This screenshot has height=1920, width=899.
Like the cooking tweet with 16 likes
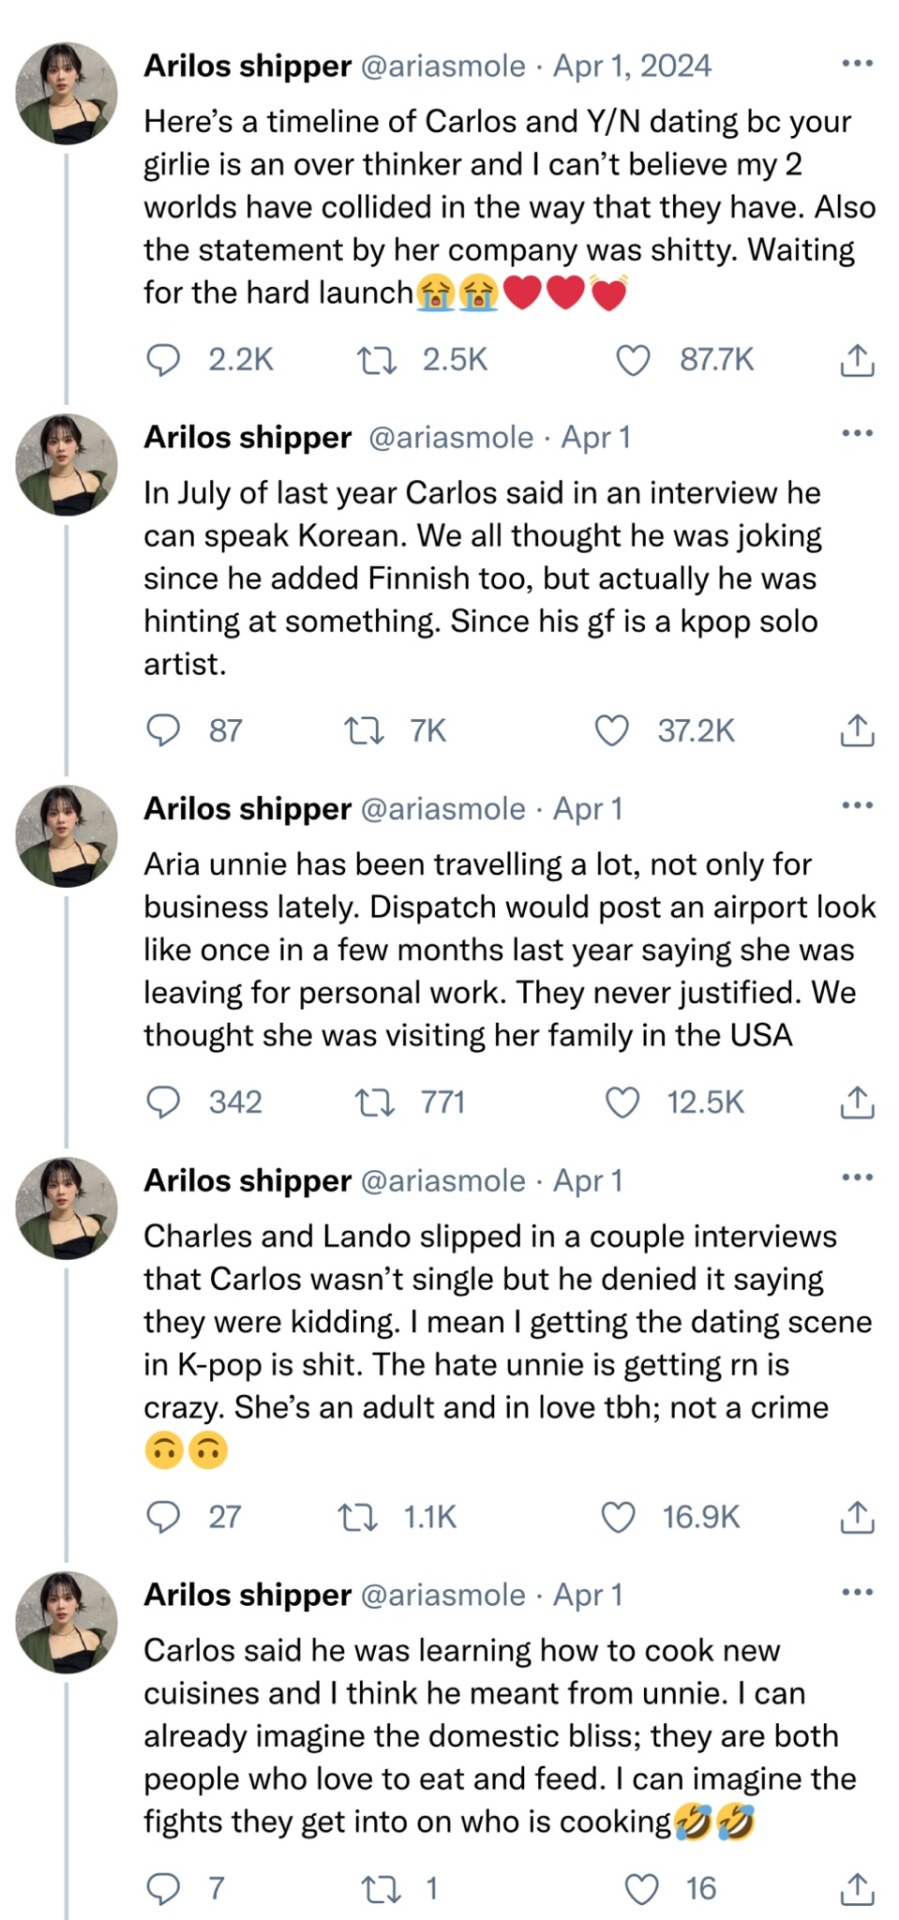pos(641,1888)
